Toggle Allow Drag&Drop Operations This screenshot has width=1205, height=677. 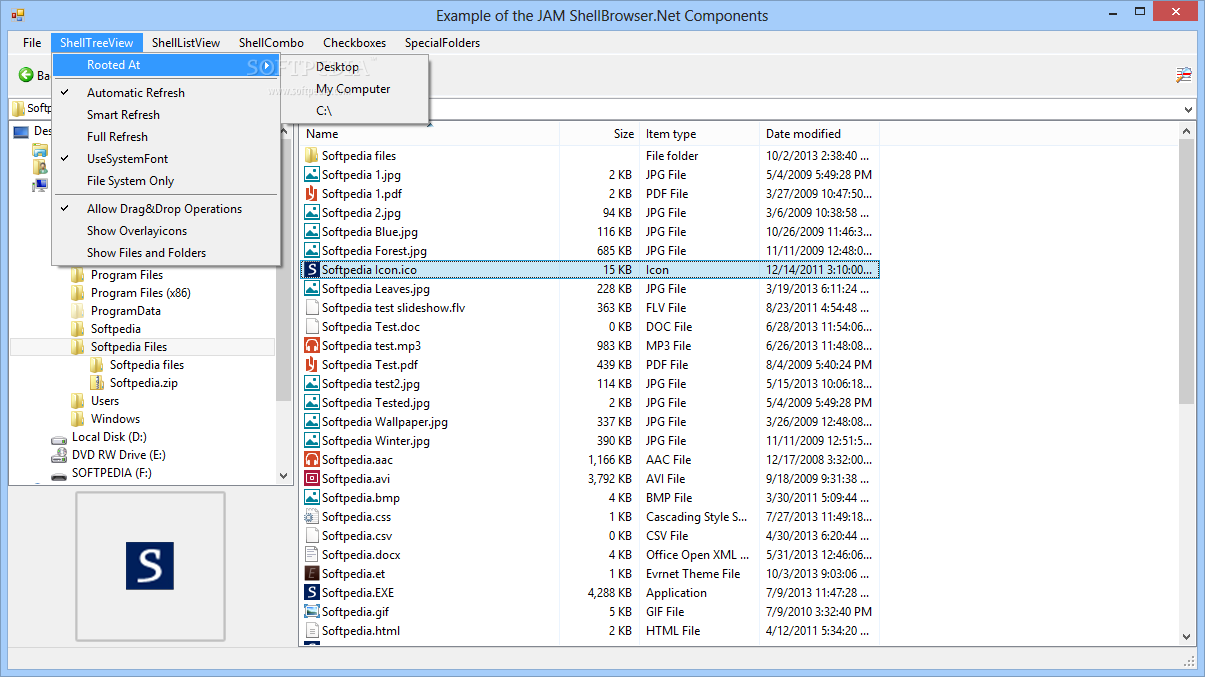166,209
